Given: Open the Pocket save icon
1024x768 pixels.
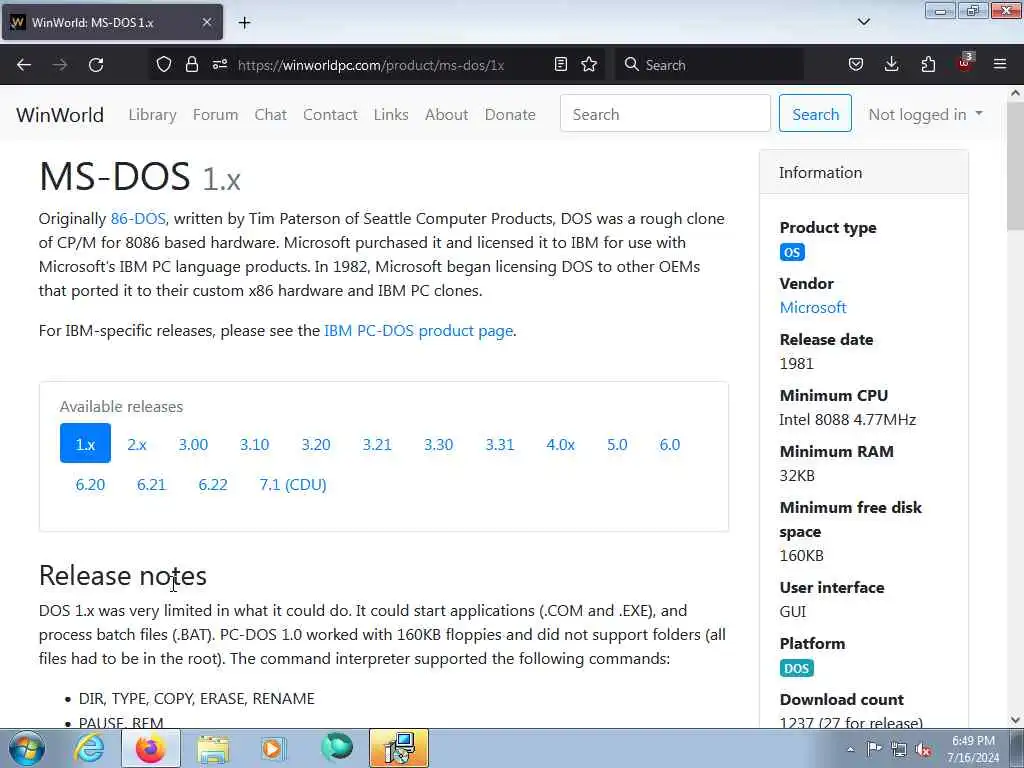Looking at the screenshot, I should tap(856, 64).
